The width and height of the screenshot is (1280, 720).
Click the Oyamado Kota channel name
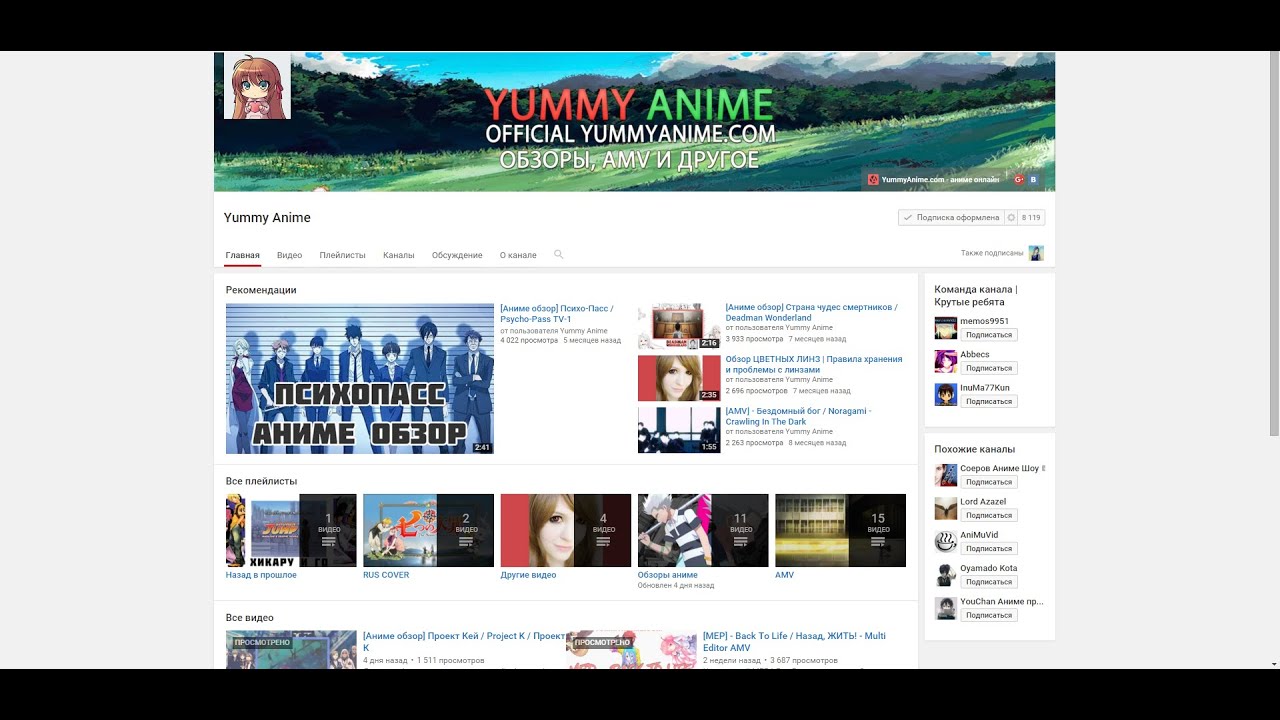click(x=989, y=568)
